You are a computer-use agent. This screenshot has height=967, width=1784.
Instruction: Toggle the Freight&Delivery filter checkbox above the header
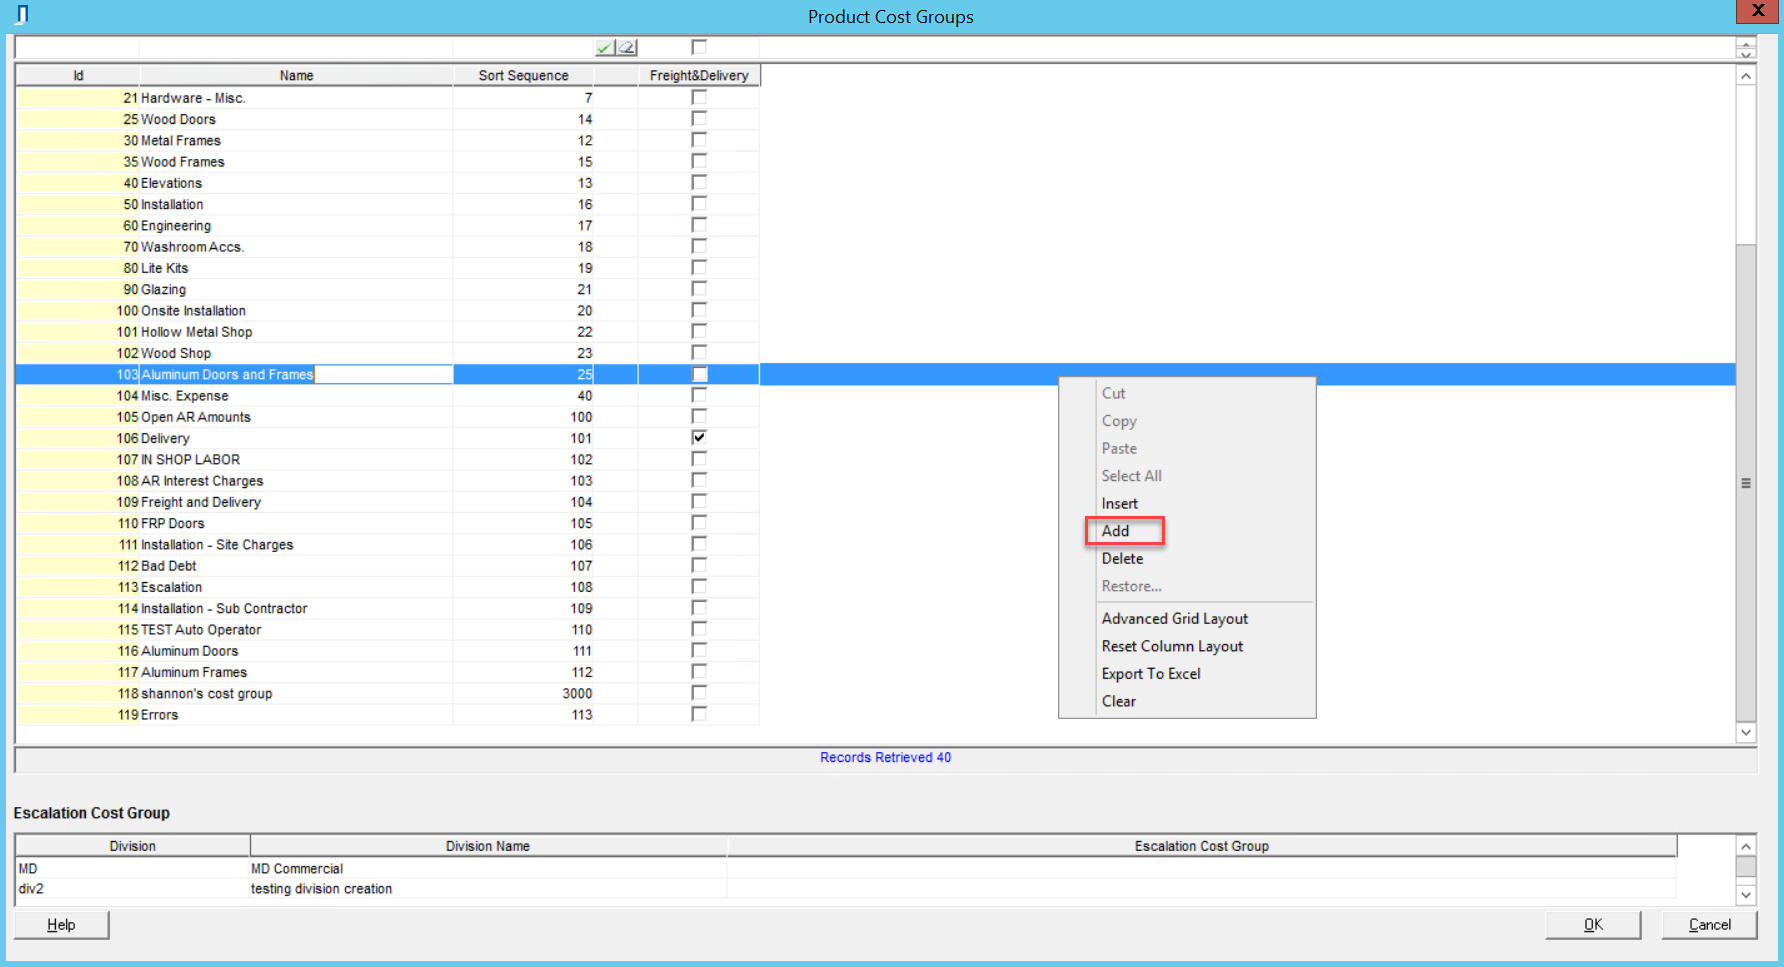tap(699, 47)
